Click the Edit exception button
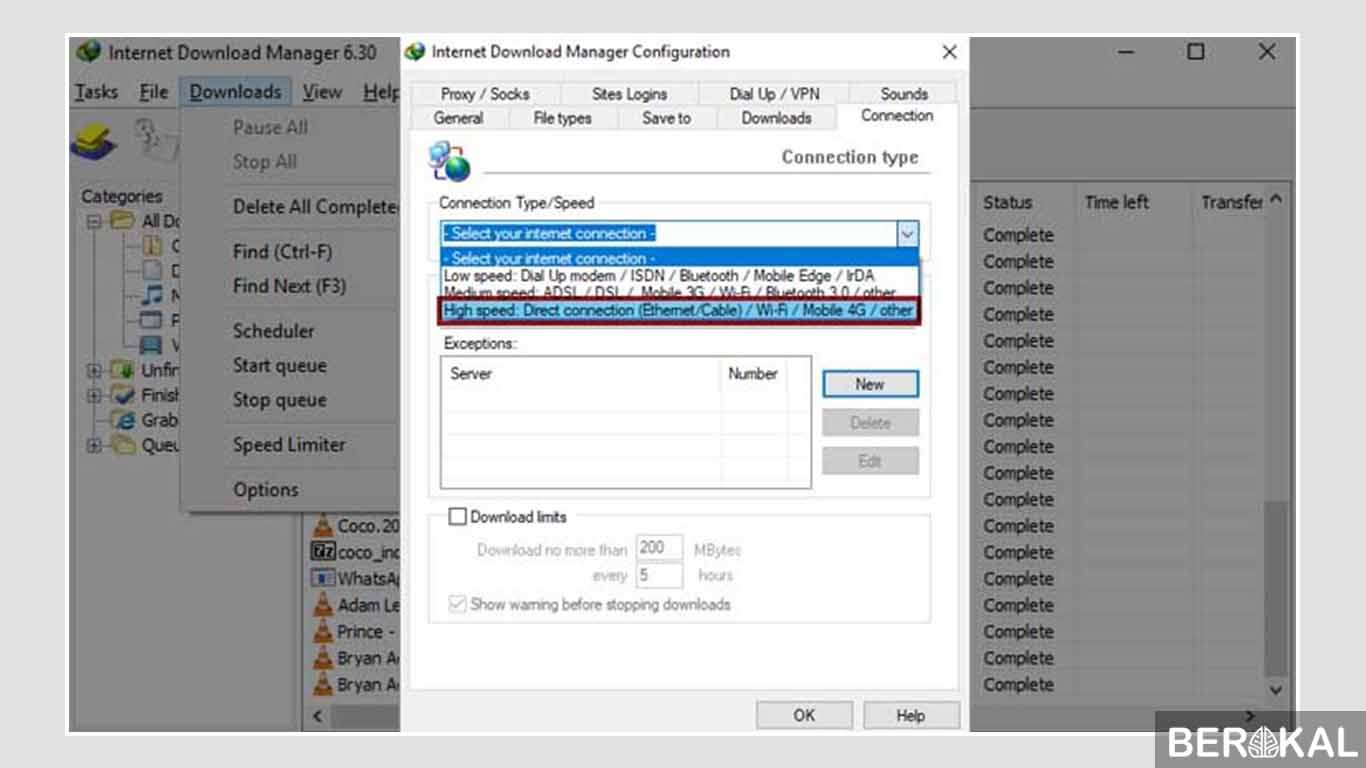 point(870,462)
